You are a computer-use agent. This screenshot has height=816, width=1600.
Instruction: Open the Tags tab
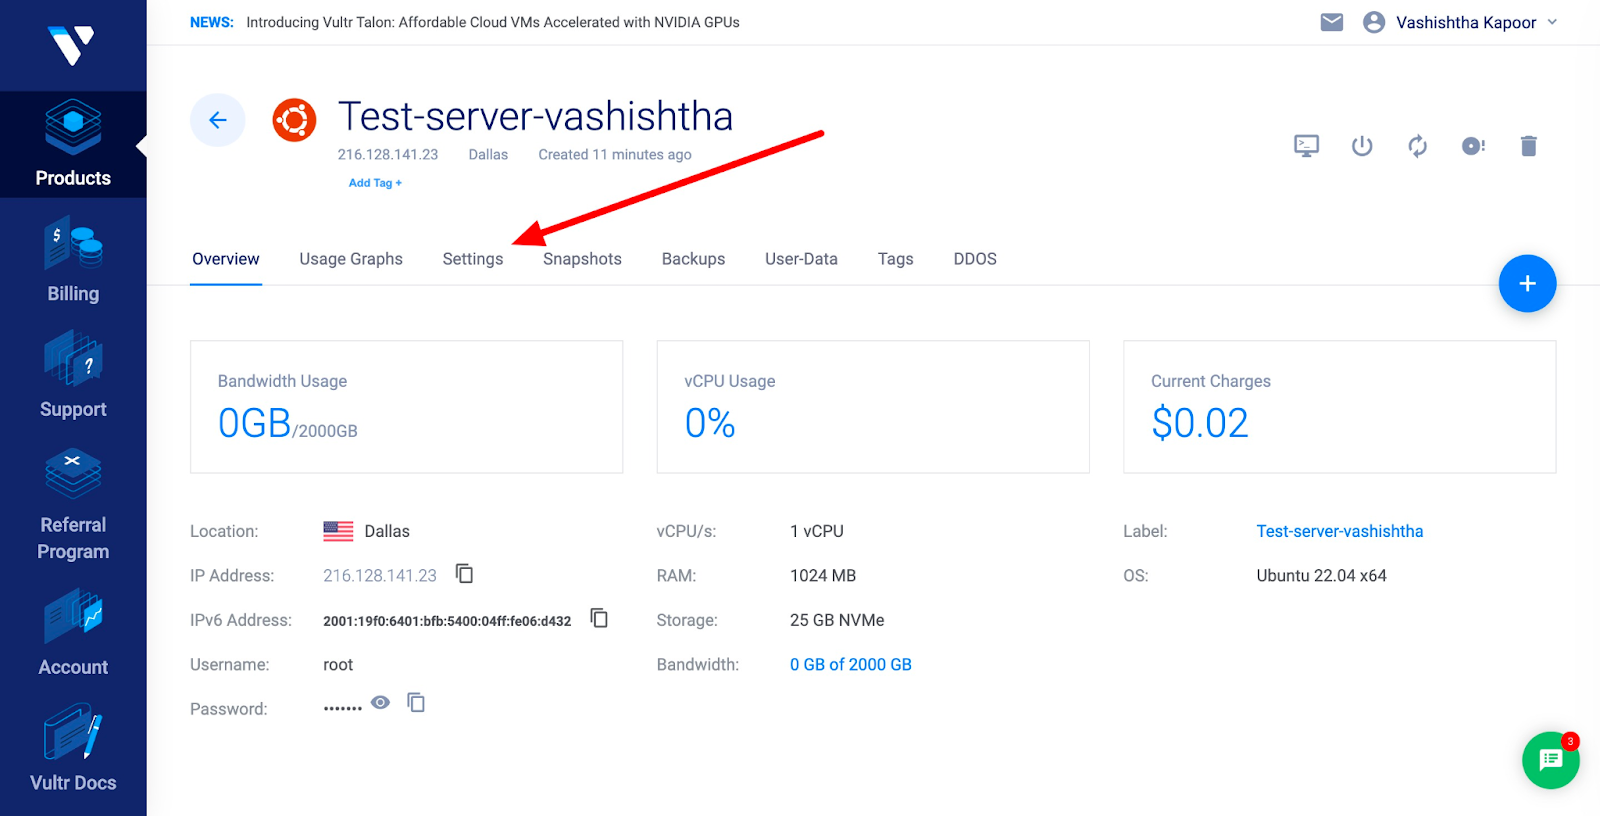(x=896, y=259)
